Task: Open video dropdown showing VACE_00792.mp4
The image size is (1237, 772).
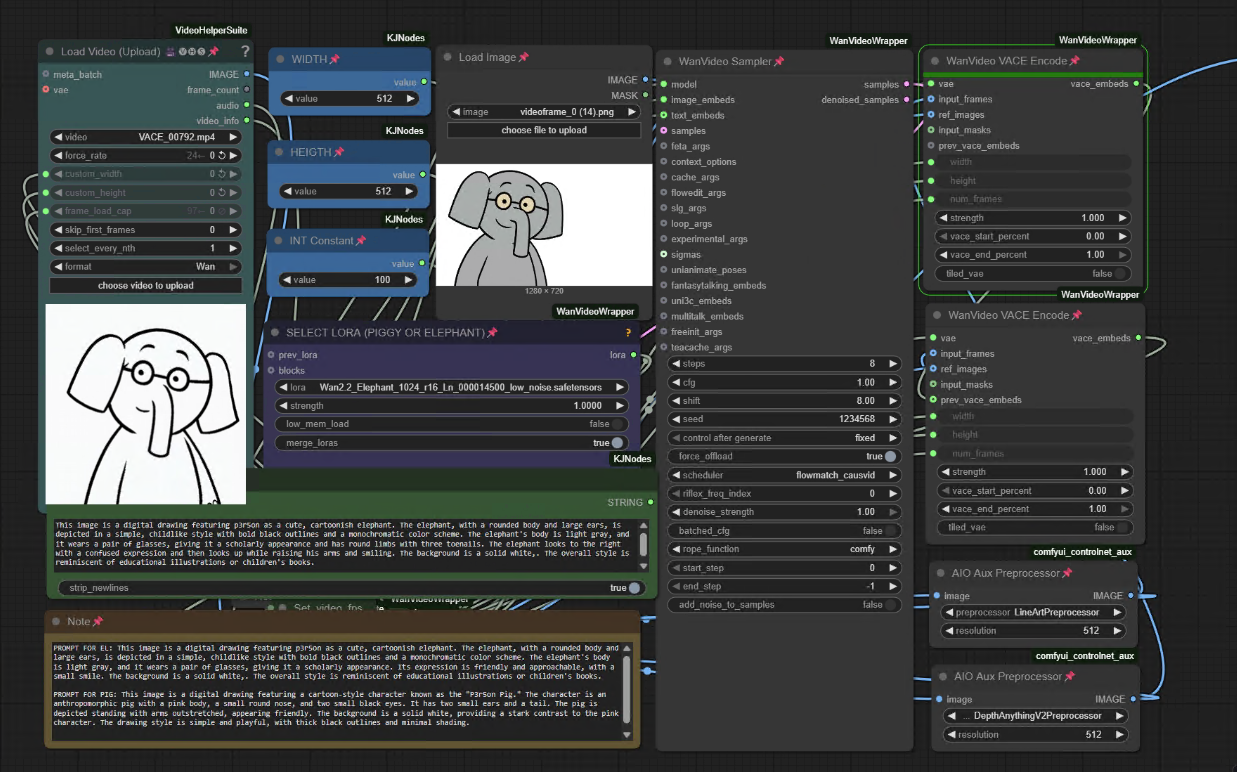Action: click(146, 137)
